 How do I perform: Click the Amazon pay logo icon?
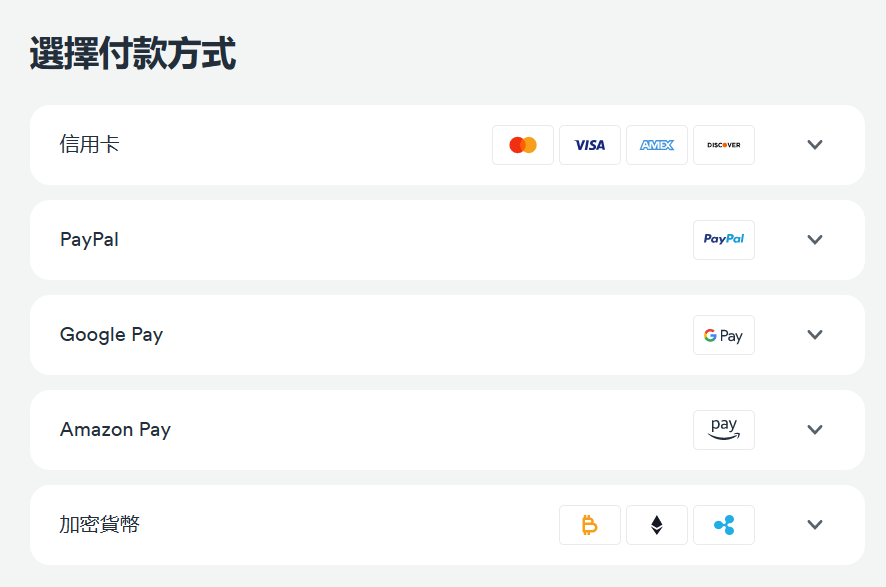click(724, 430)
